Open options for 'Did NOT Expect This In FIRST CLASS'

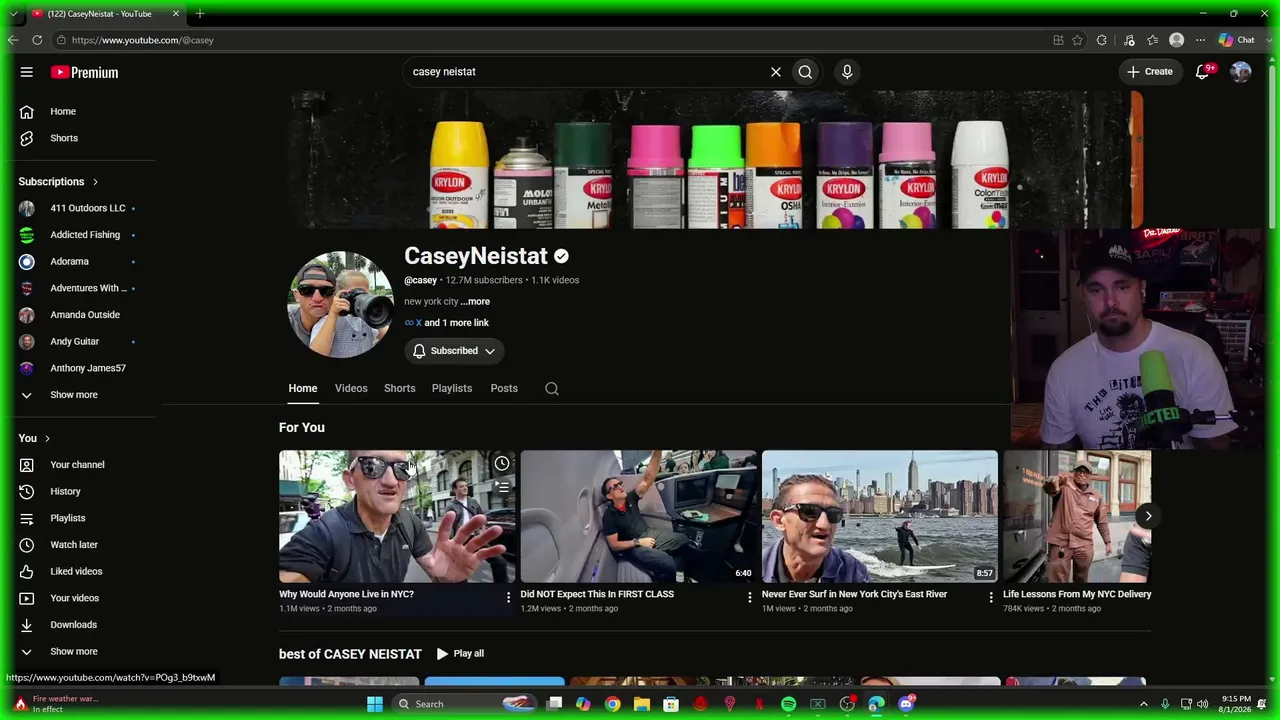[750, 597]
